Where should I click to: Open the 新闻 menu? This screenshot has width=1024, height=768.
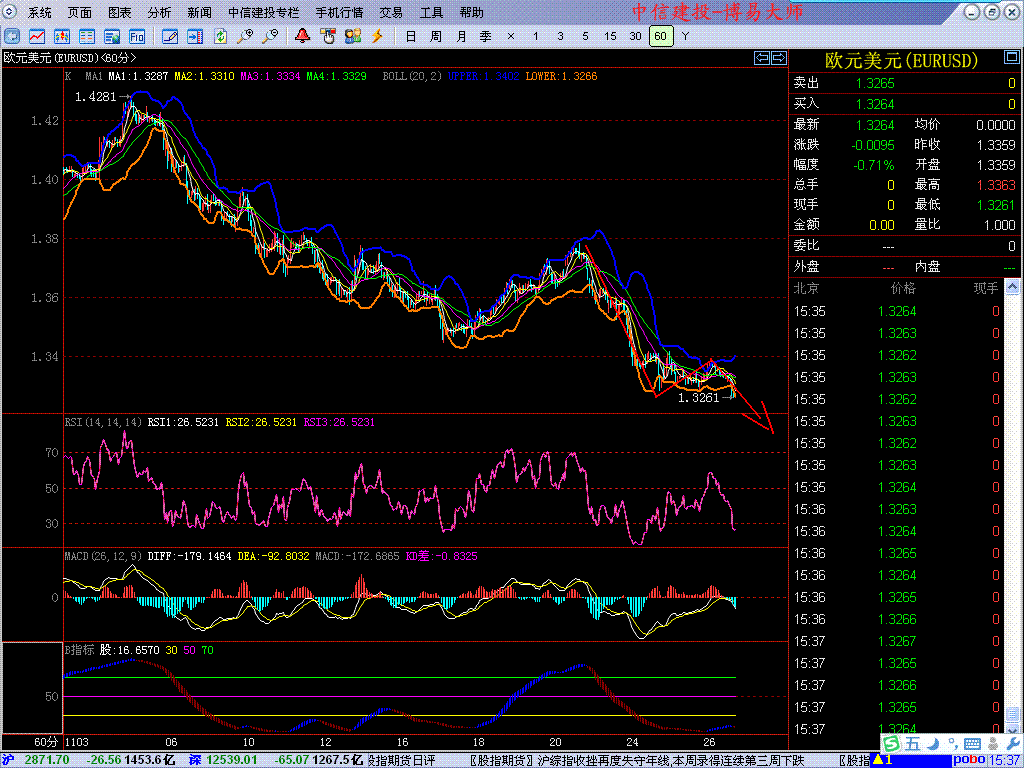coord(199,12)
